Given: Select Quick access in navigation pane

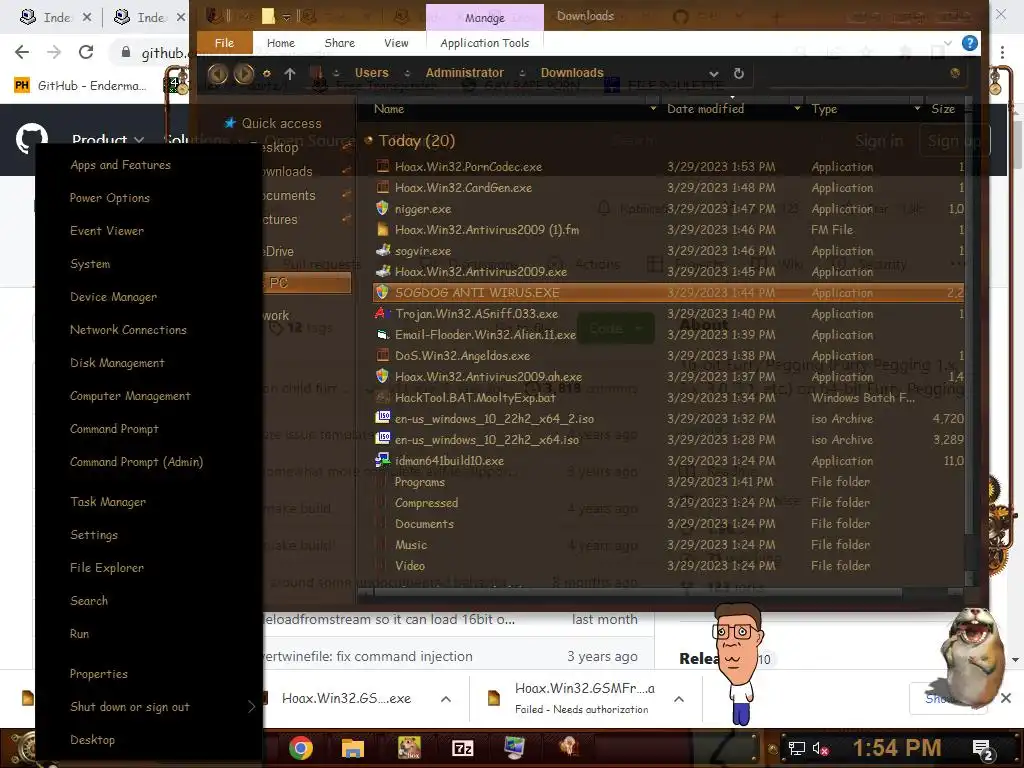Looking at the screenshot, I should pyautogui.click(x=281, y=123).
